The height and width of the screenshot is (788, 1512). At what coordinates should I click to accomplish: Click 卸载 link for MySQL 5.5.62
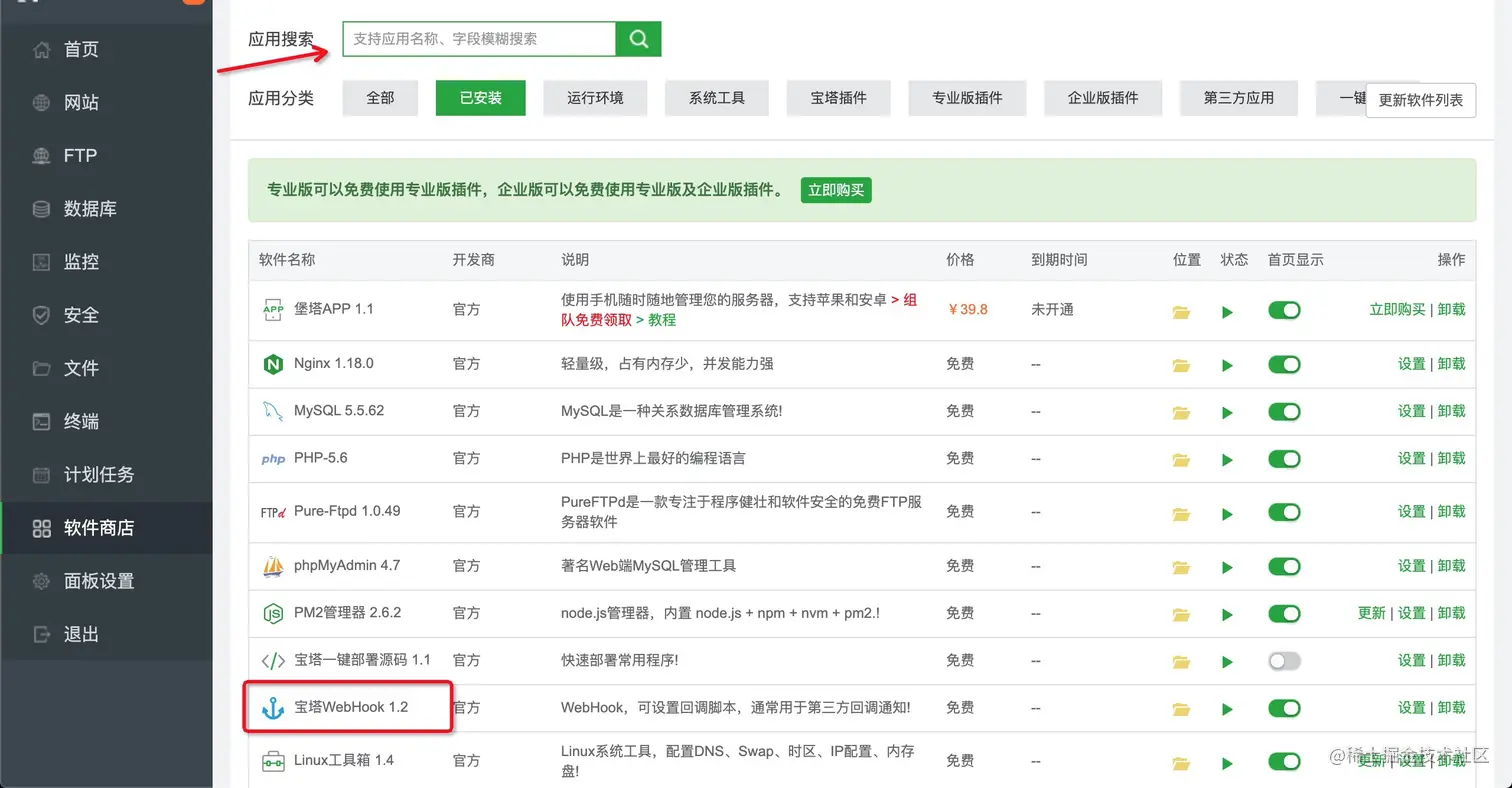(x=1451, y=411)
